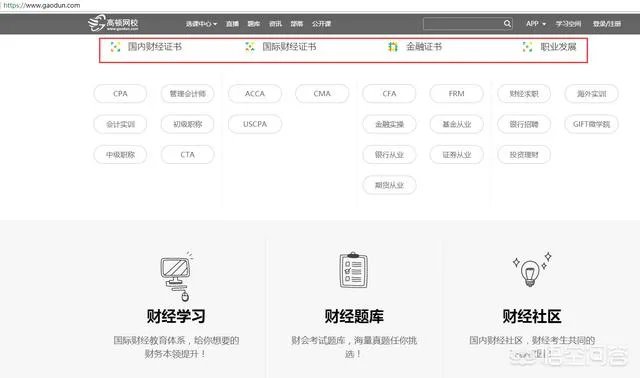Click the 财经社区 heading

(532, 316)
